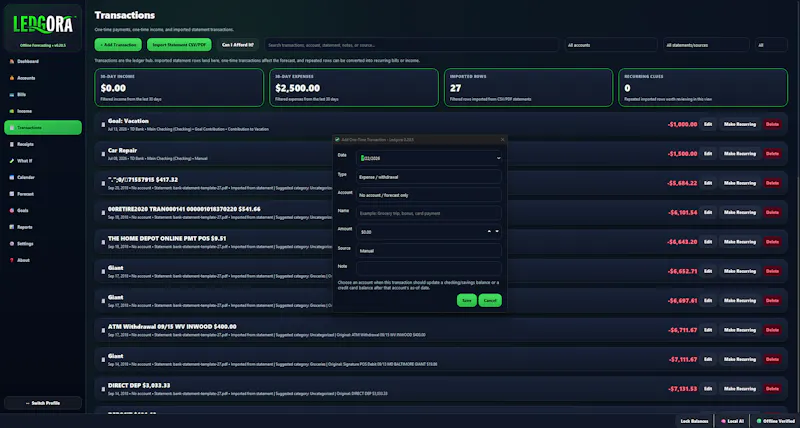Select the checkbox for 00RETIRE2020 row

tap(103, 213)
